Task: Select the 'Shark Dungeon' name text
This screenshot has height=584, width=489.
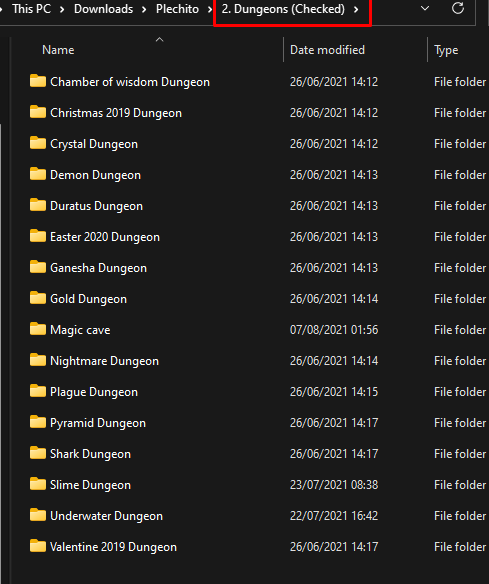Action: click(91, 454)
